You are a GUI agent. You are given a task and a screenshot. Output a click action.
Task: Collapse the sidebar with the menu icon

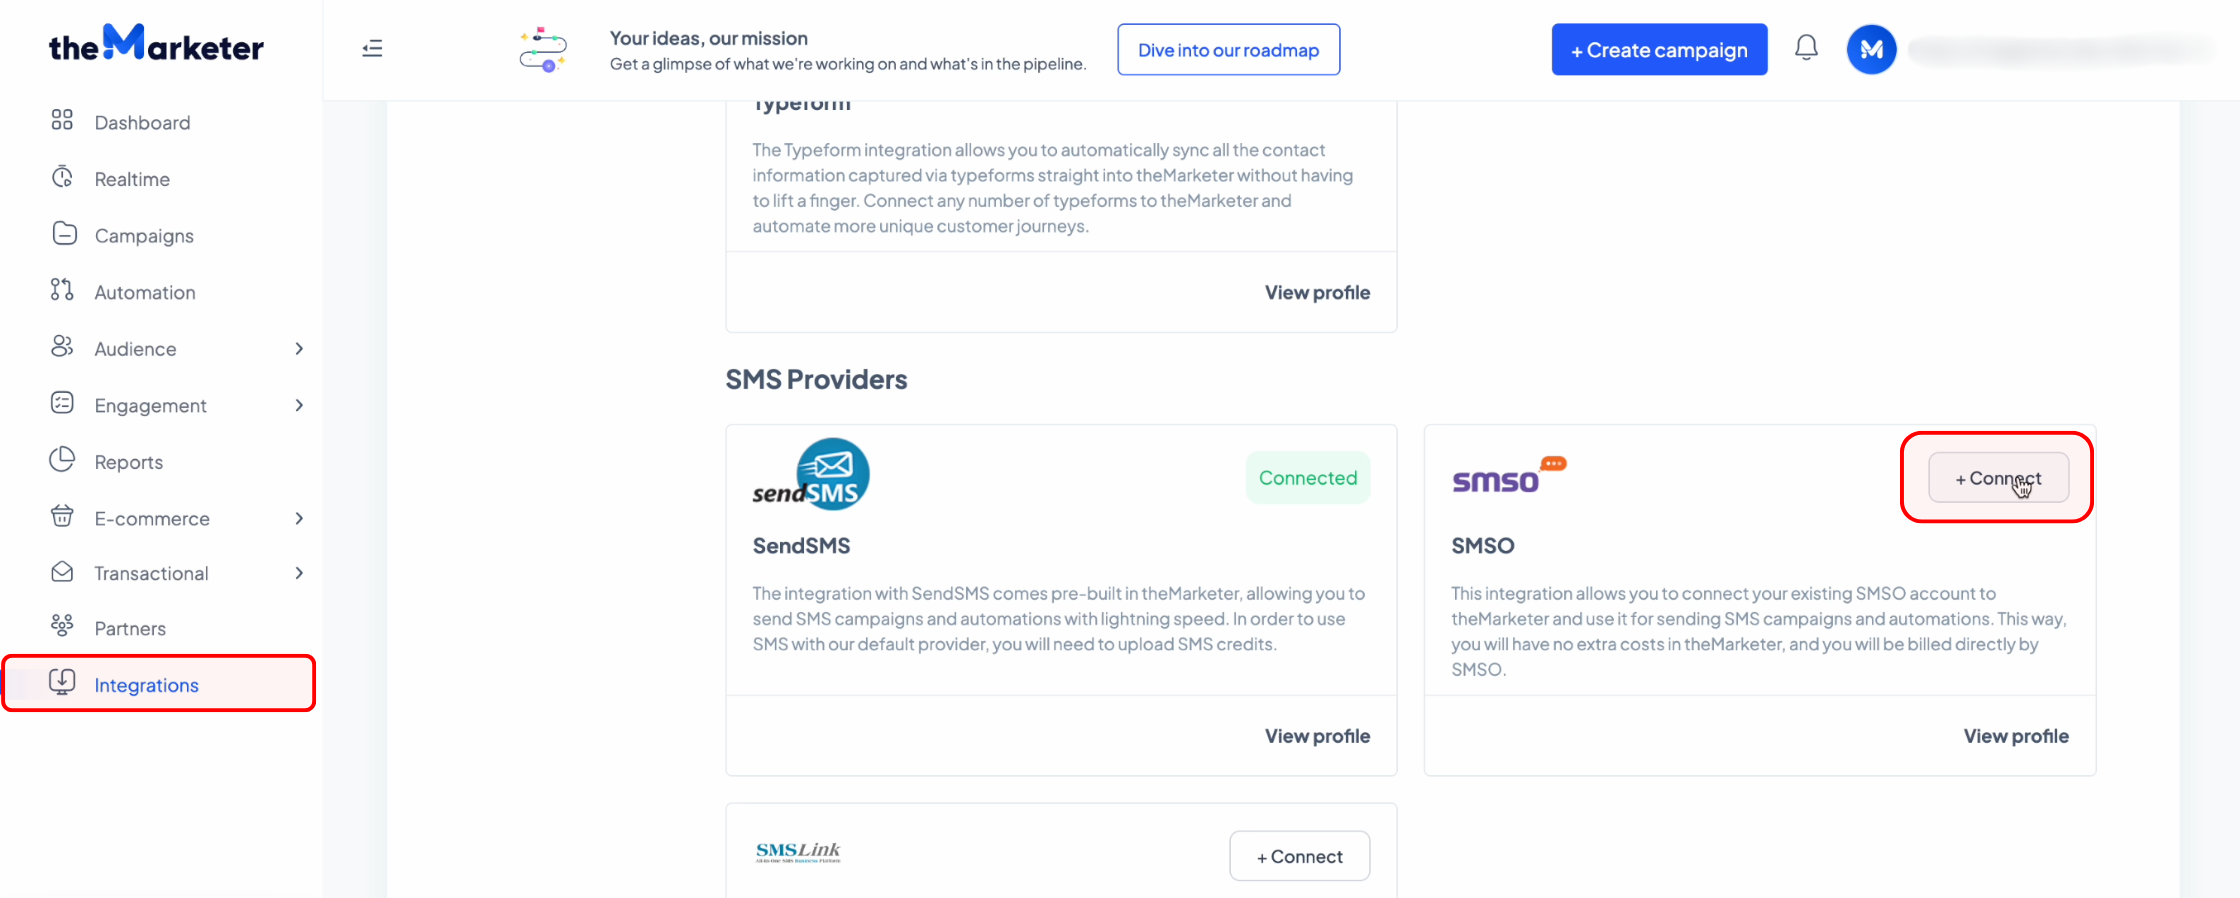pos(372,48)
